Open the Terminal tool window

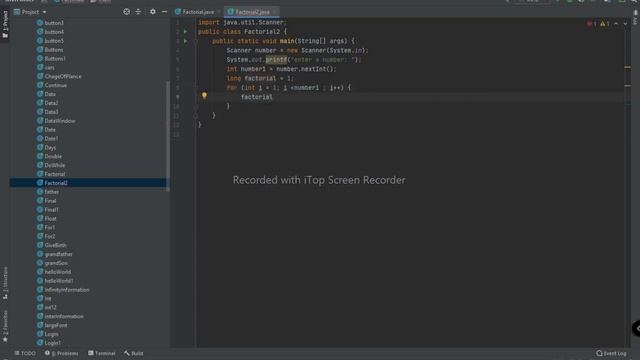point(102,353)
